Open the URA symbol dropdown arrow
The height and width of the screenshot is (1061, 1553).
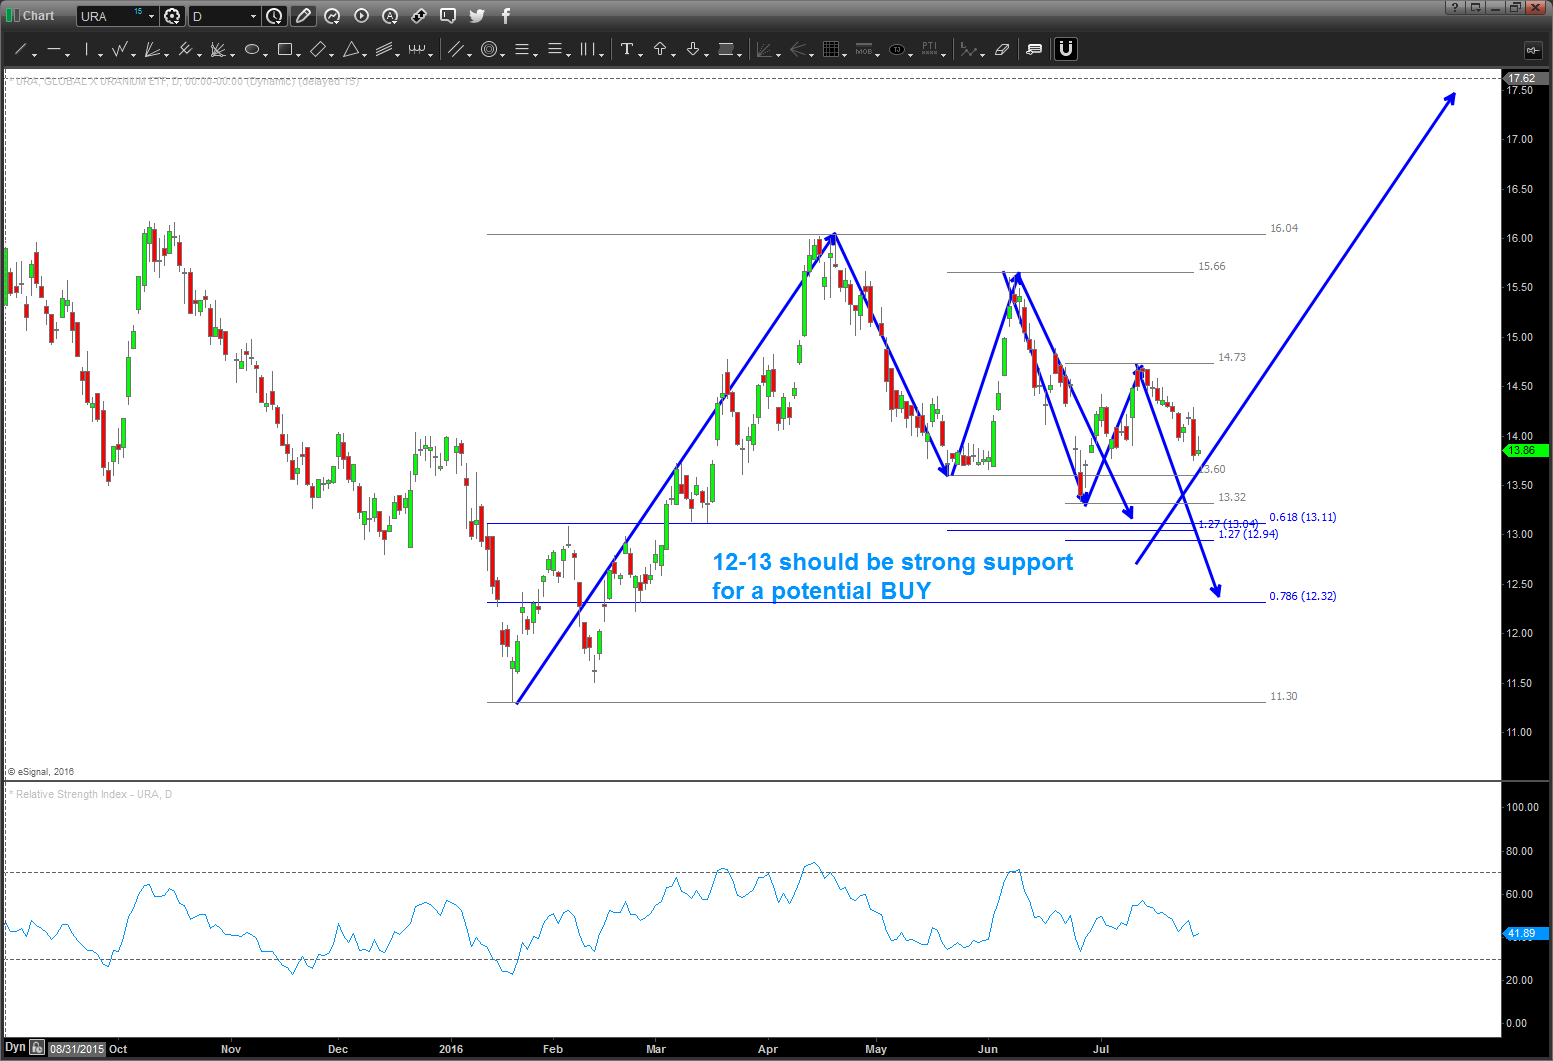[x=151, y=16]
